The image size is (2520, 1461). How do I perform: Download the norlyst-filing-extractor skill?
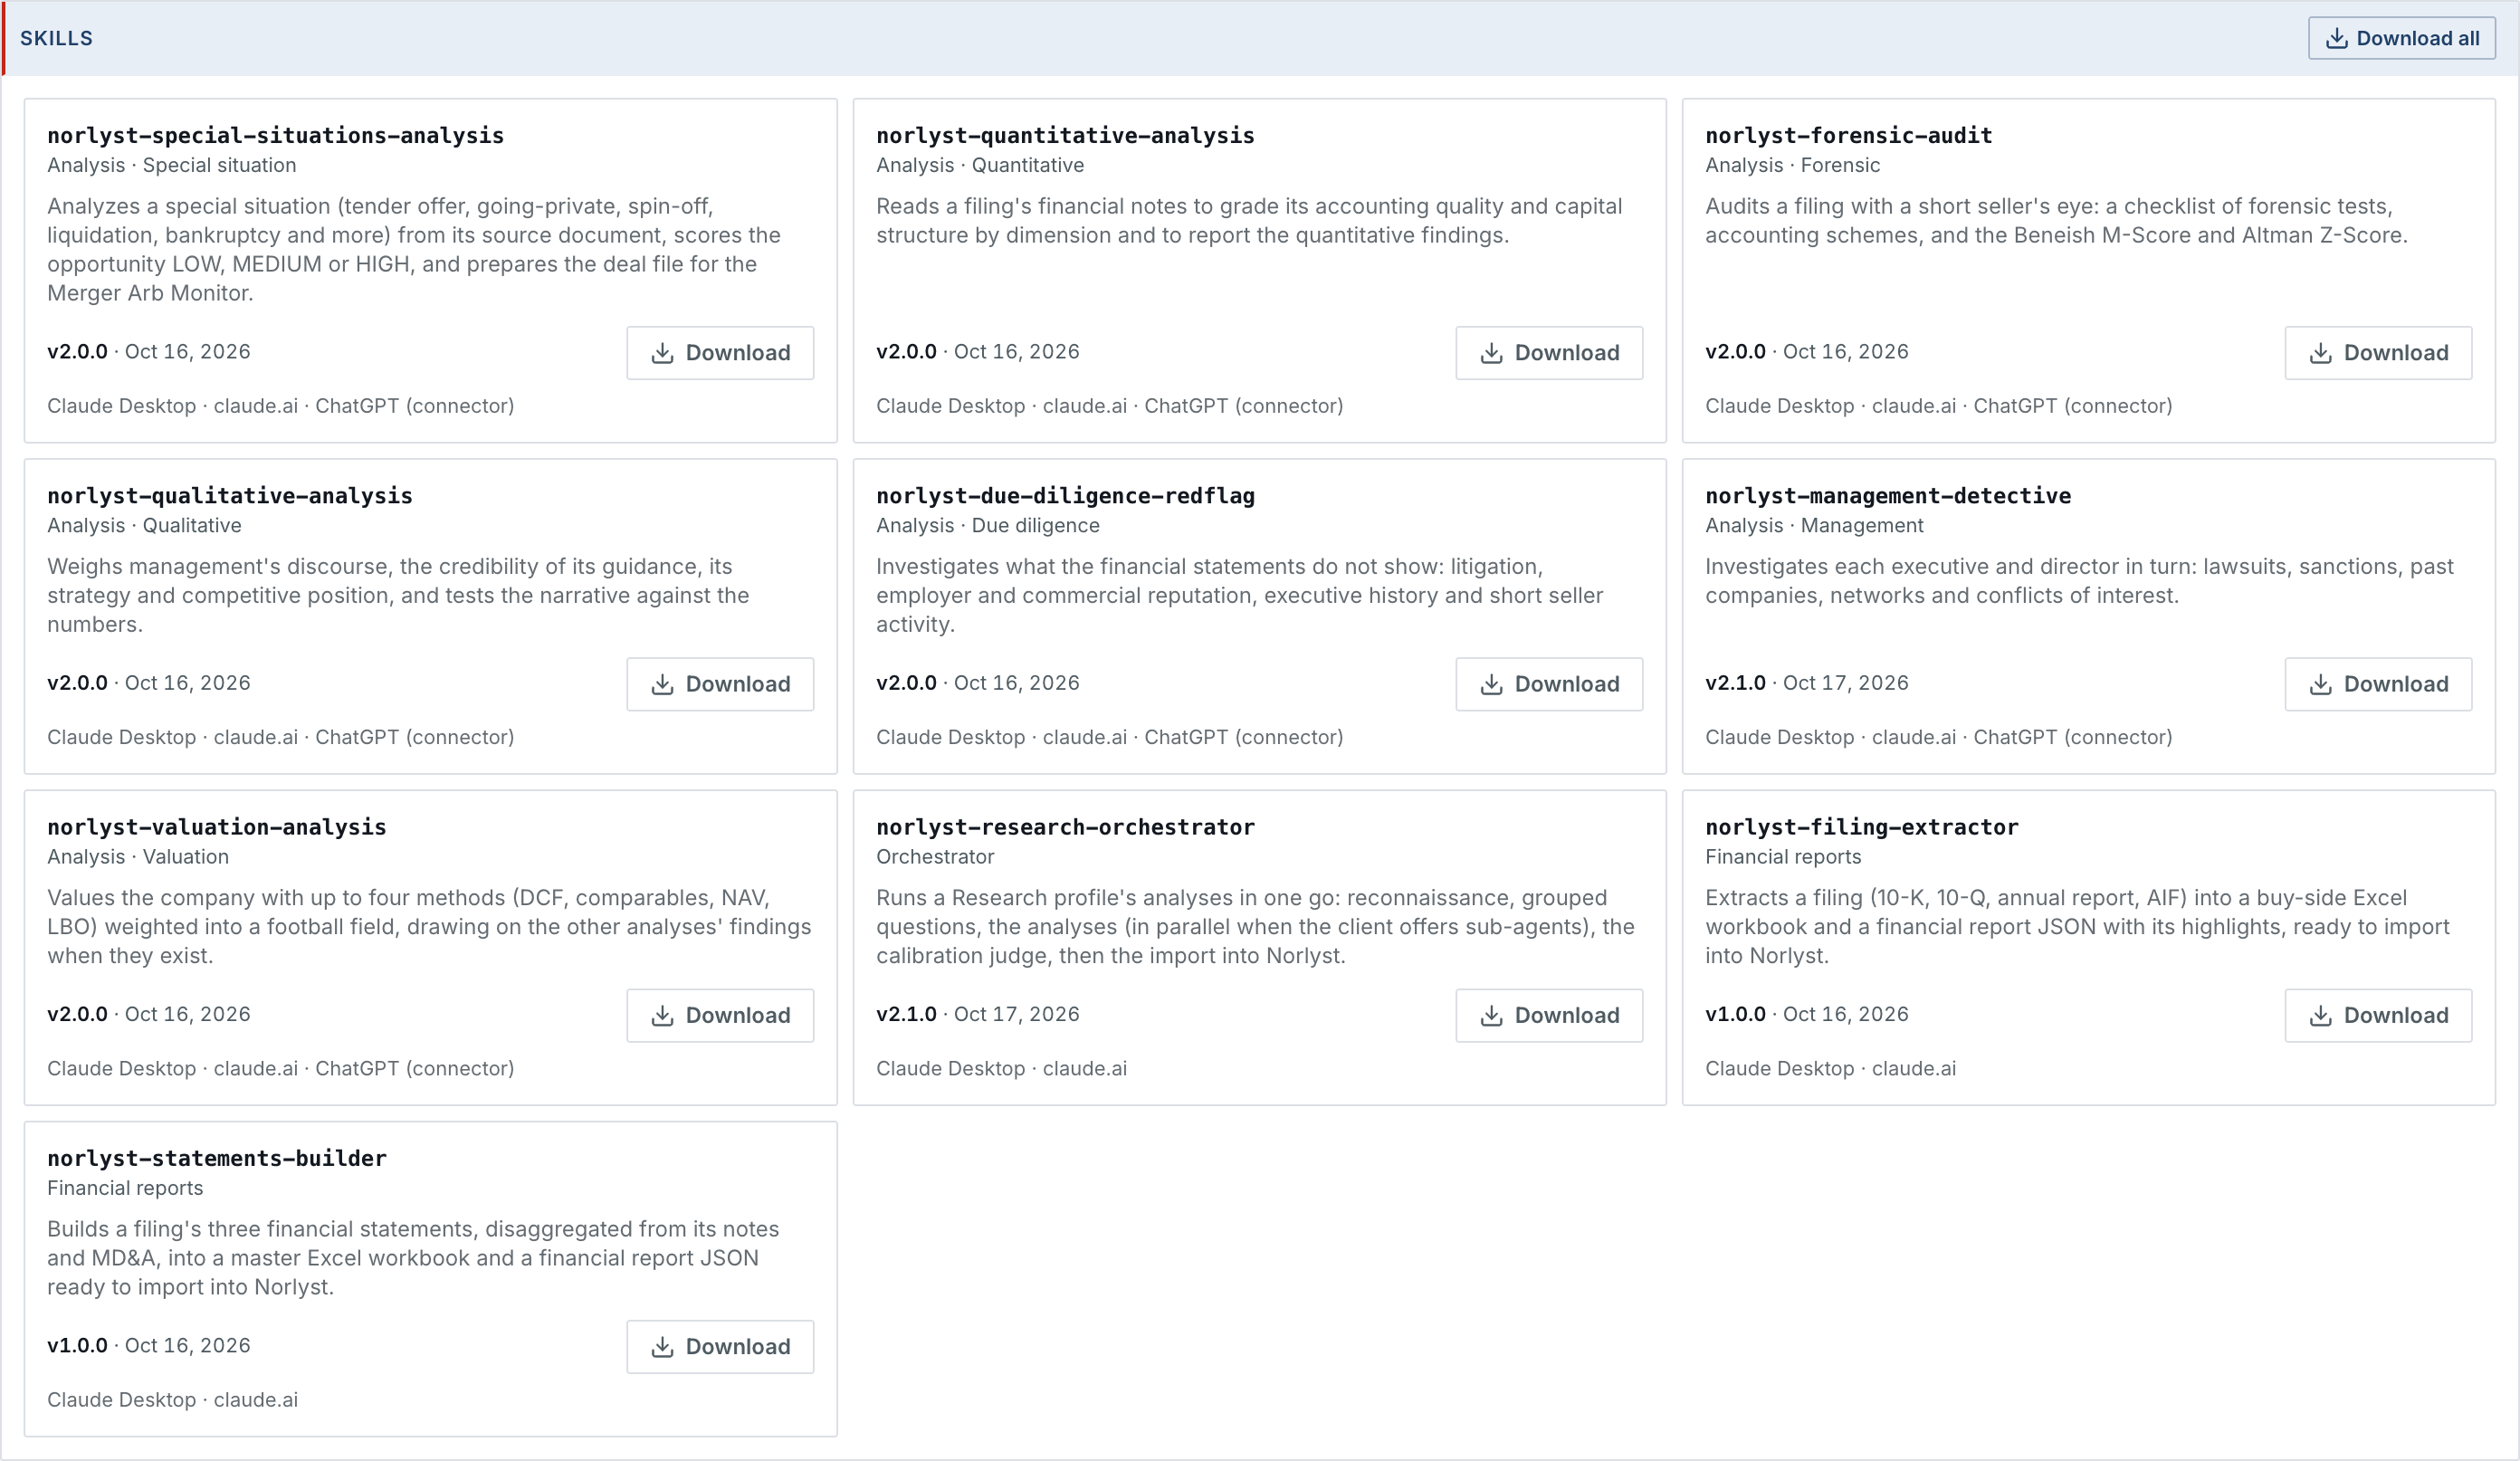coord(2378,1015)
